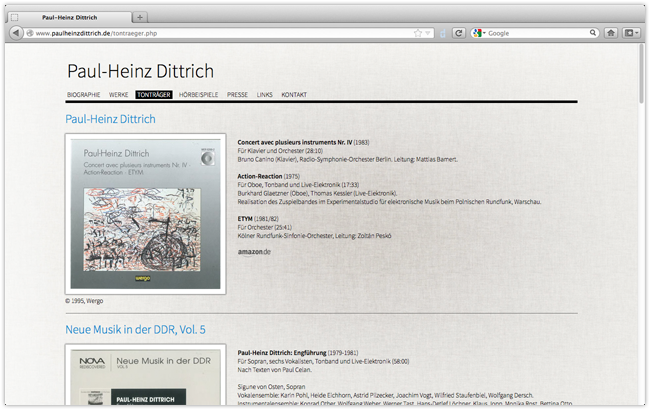Click the Sigune von Osten, Sopran line
650x410 pixels.
tap(272, 387)
